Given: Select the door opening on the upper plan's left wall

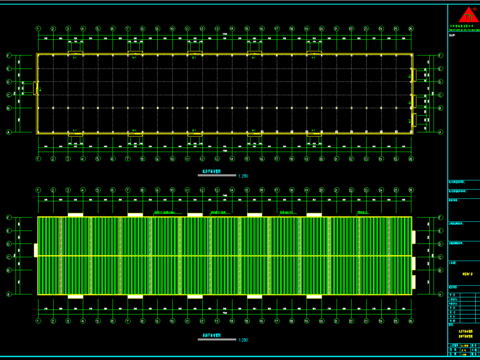Looking at the screenshot, I should pyautogui.click(x=35, y=88).
